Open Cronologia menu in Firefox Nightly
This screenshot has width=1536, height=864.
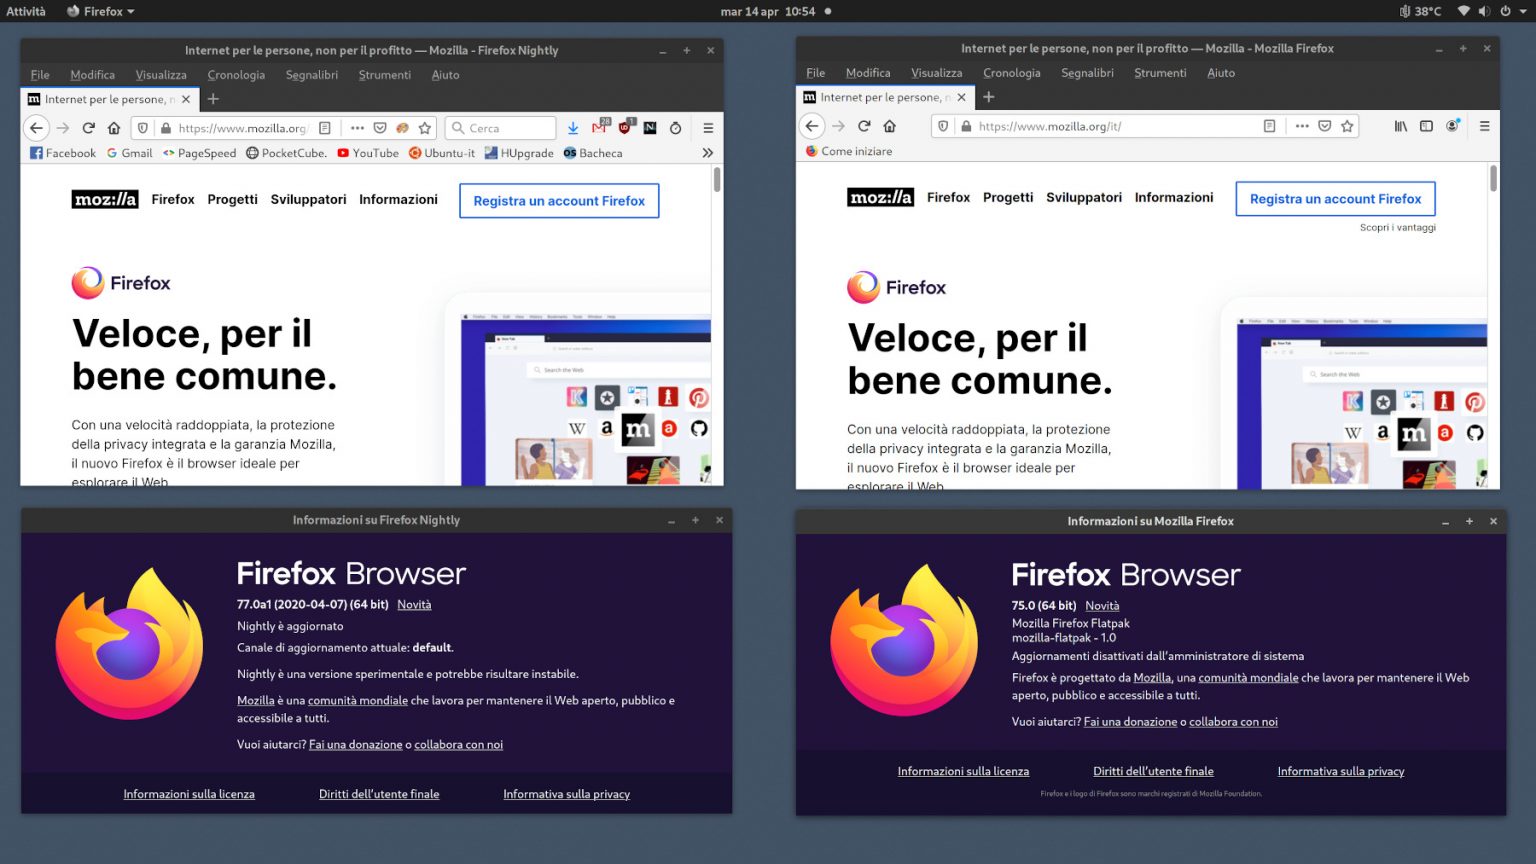click(236, 75)
